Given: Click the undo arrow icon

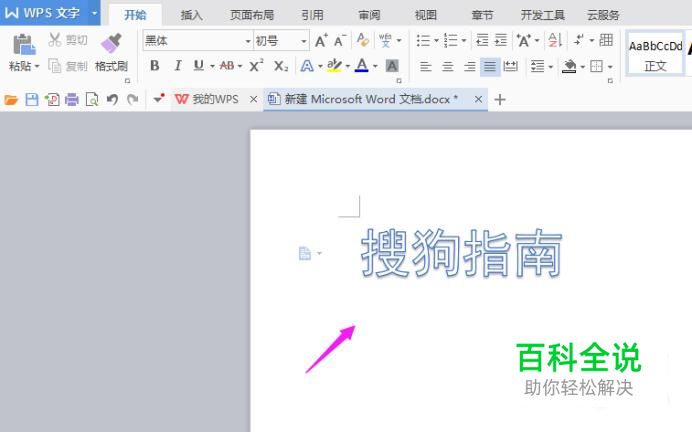Looking at the screenshot, I should tap(112, 99).
